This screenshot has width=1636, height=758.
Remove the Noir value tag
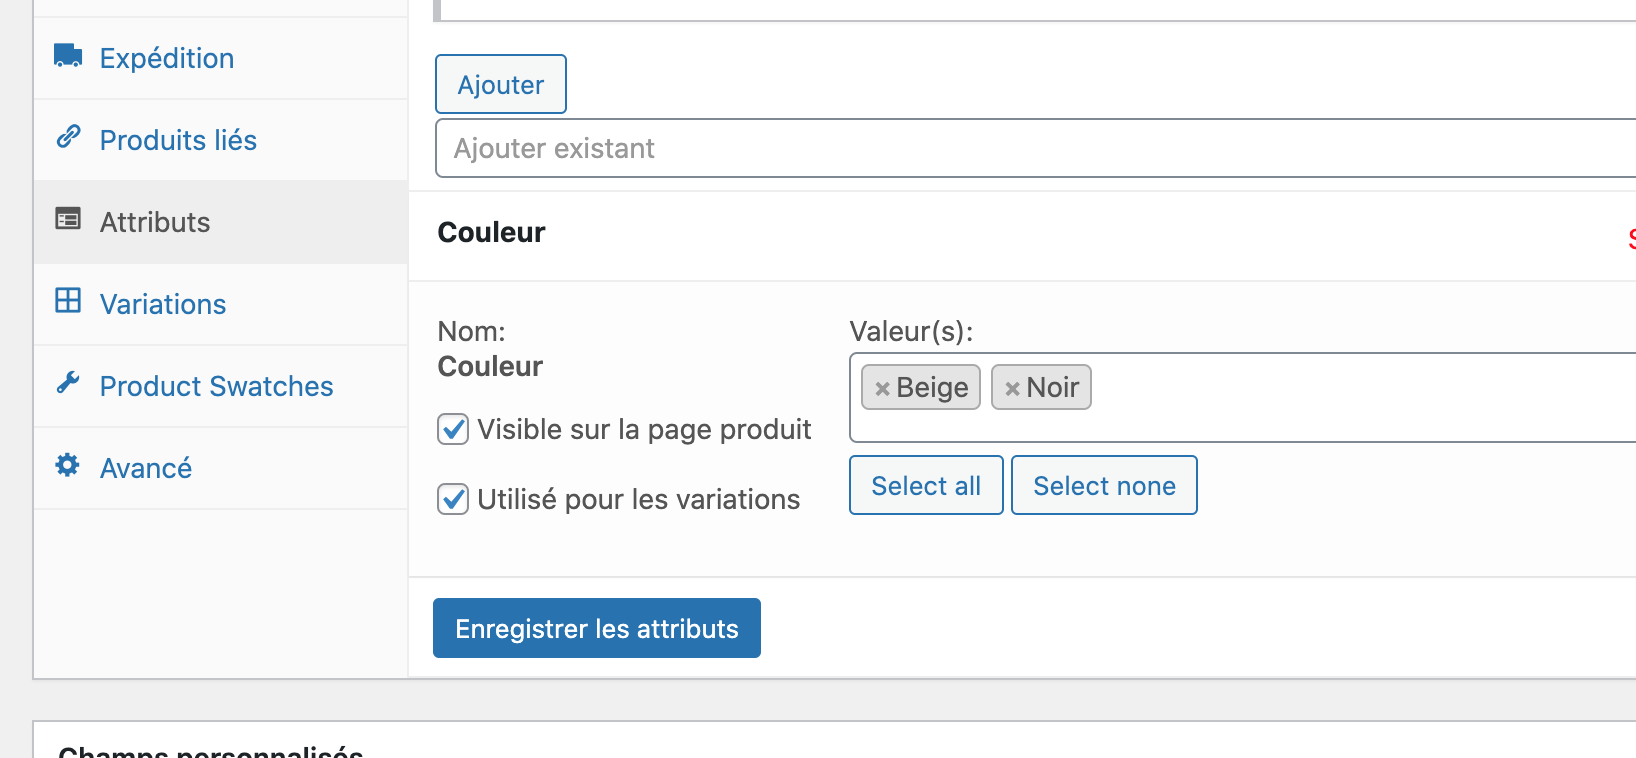click(x=1012, y=389)
